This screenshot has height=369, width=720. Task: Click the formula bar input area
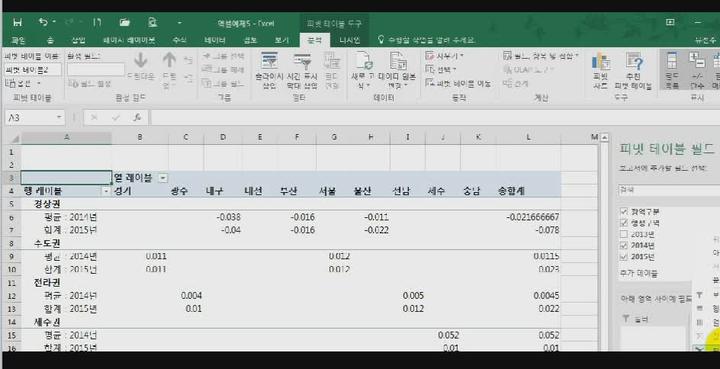point(434,117)
